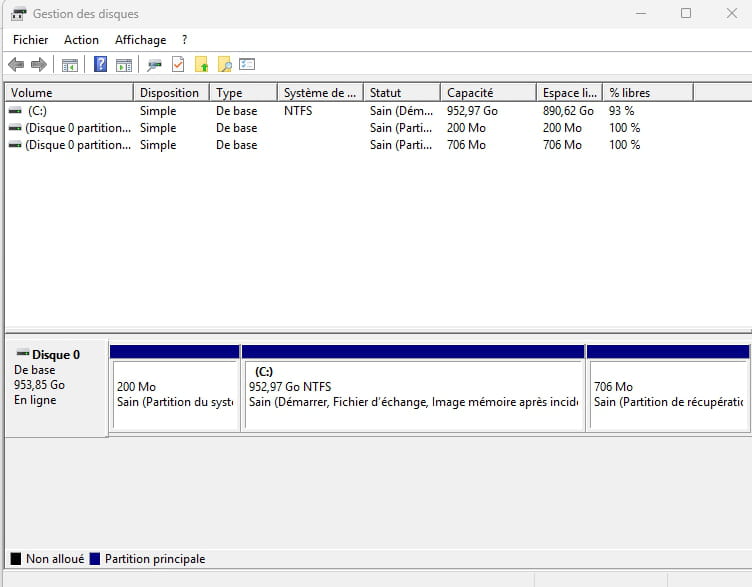Click the Back arrow in toolbar

[x=16, y=65]
